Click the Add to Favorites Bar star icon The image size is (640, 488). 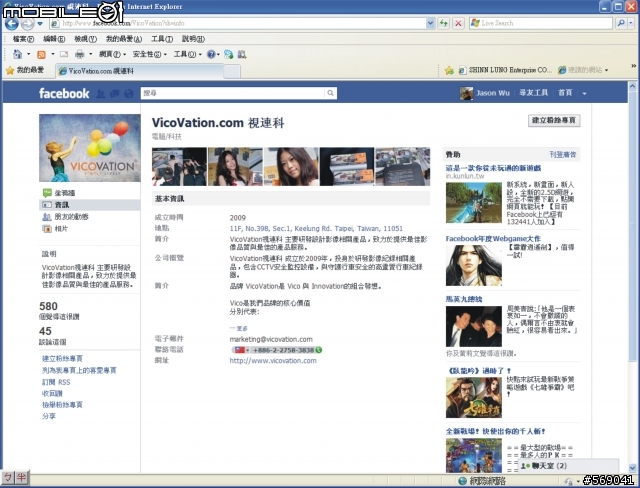pos(449,71)
